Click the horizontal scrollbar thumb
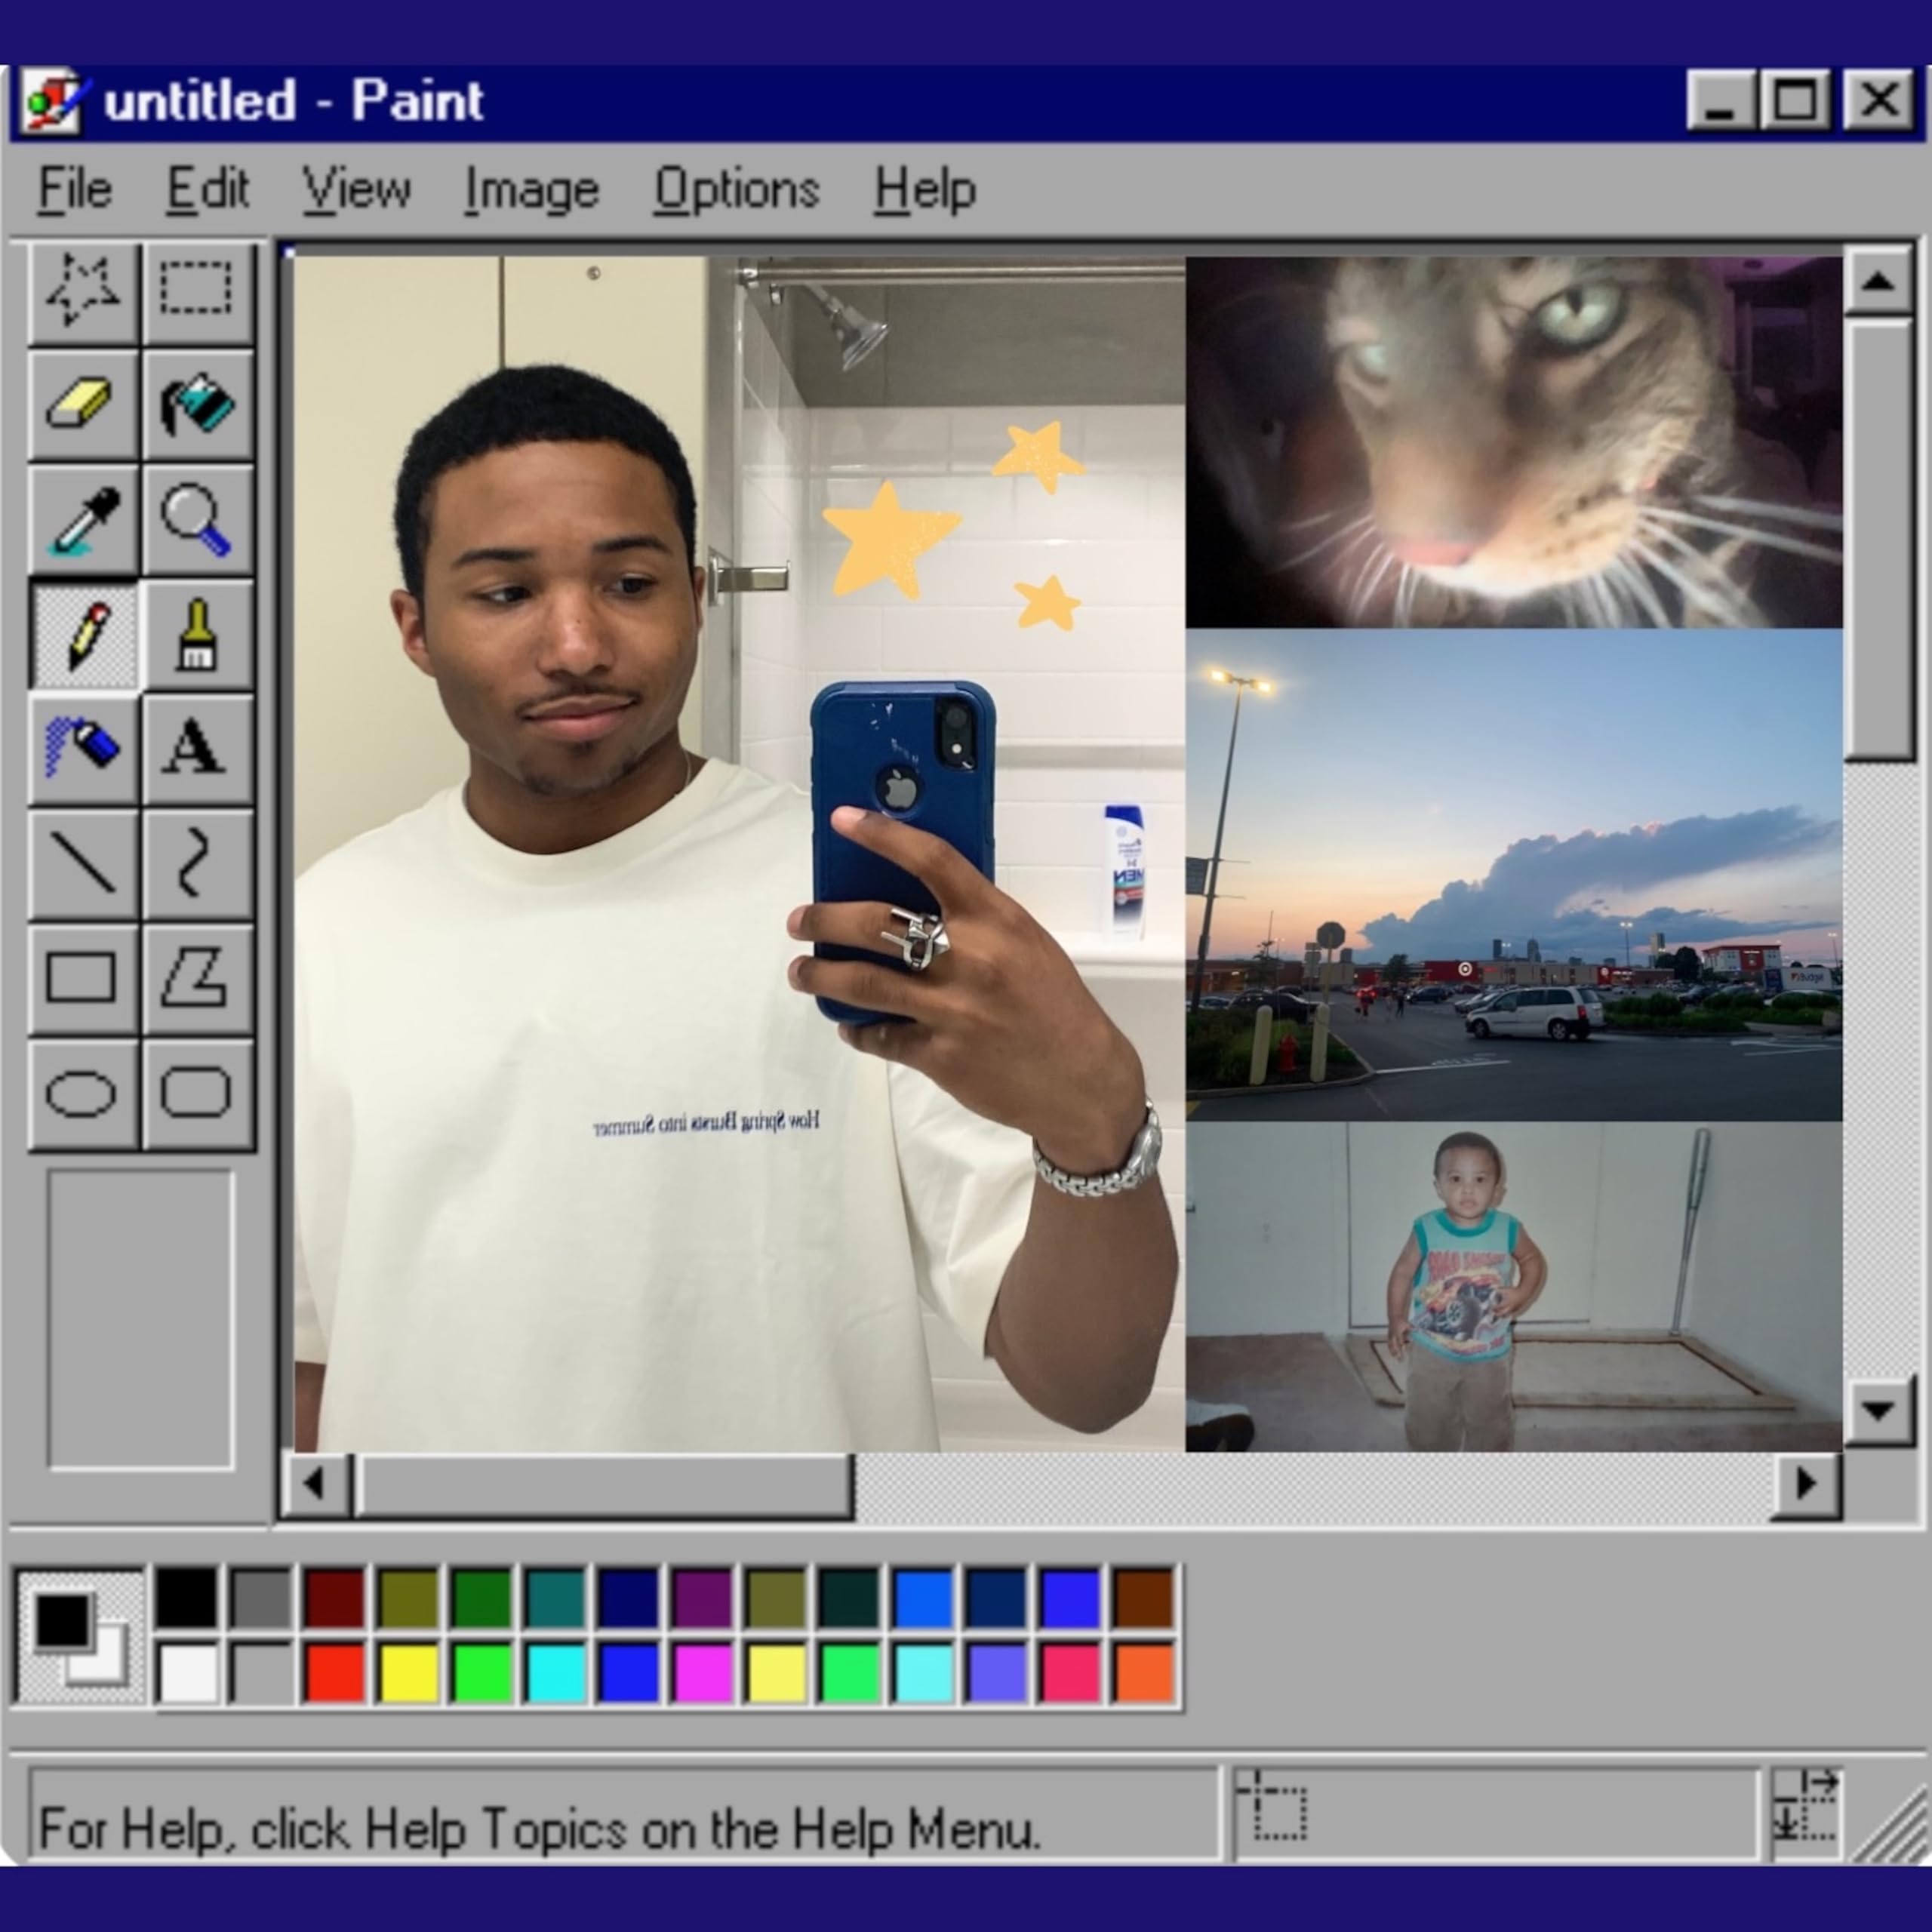 tap(604, 1485)
